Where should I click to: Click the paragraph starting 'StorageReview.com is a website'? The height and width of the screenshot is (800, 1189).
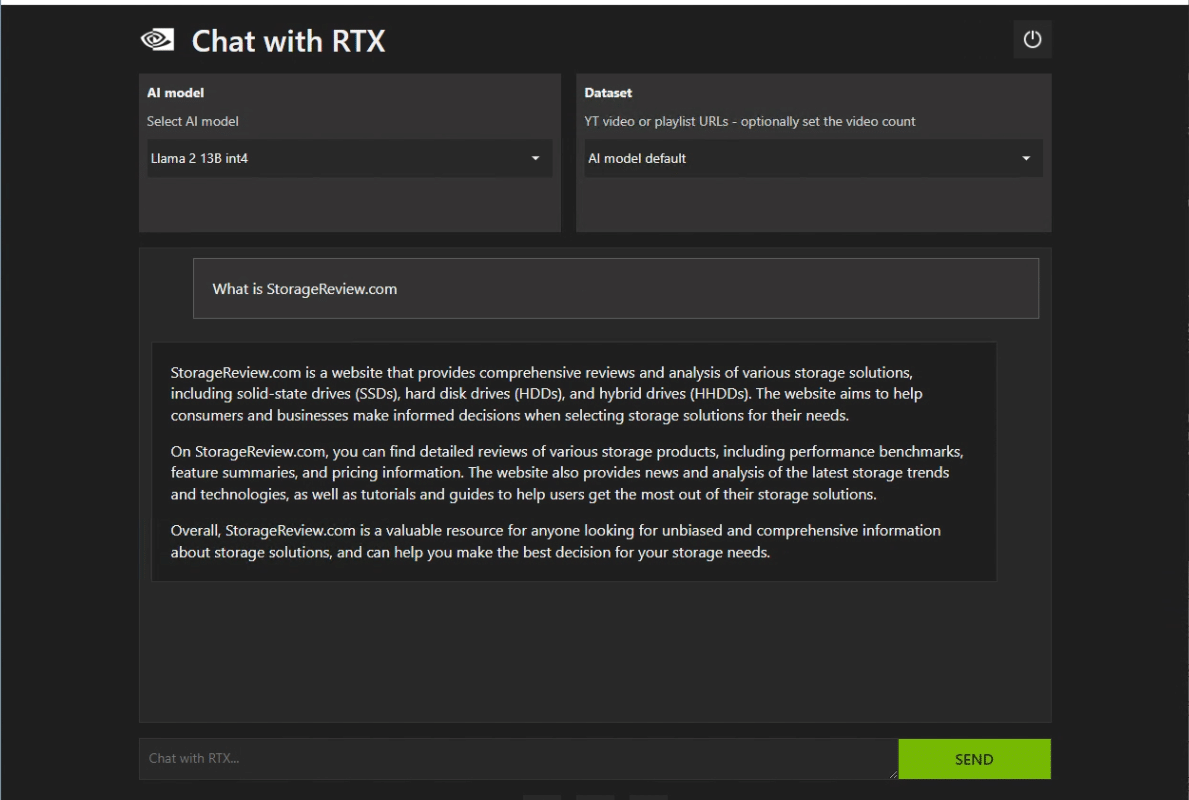pos(546,394)
